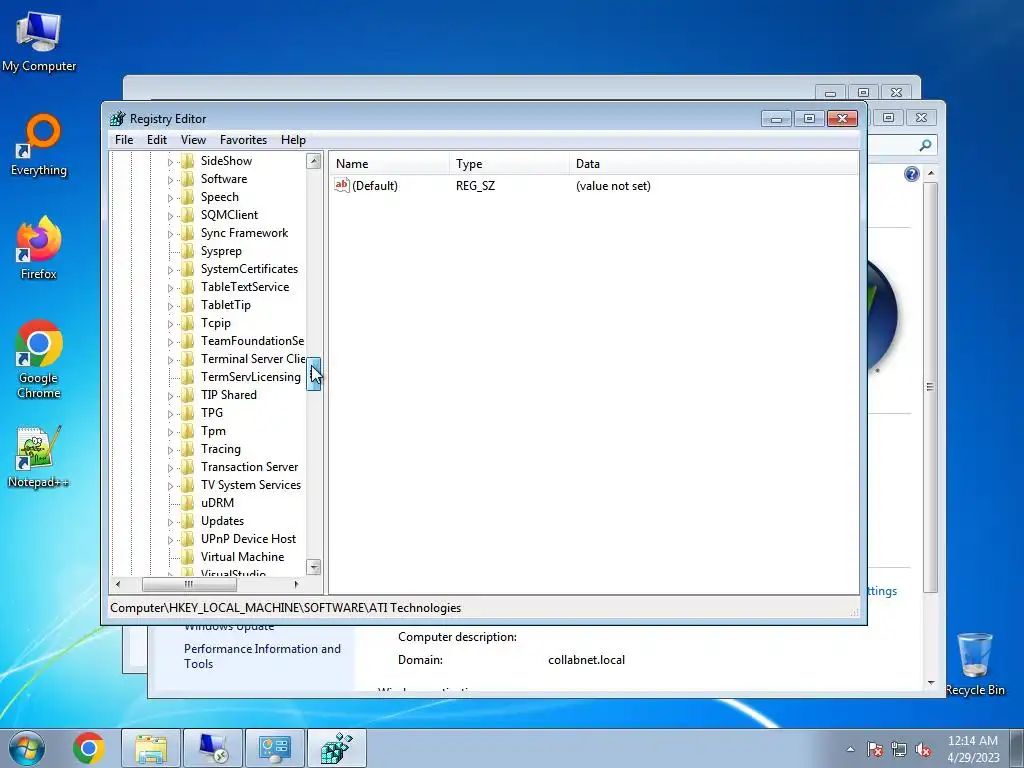1024x768 pixels.
Task: Click the search magnifier in System window
Action: click(925, 145)
